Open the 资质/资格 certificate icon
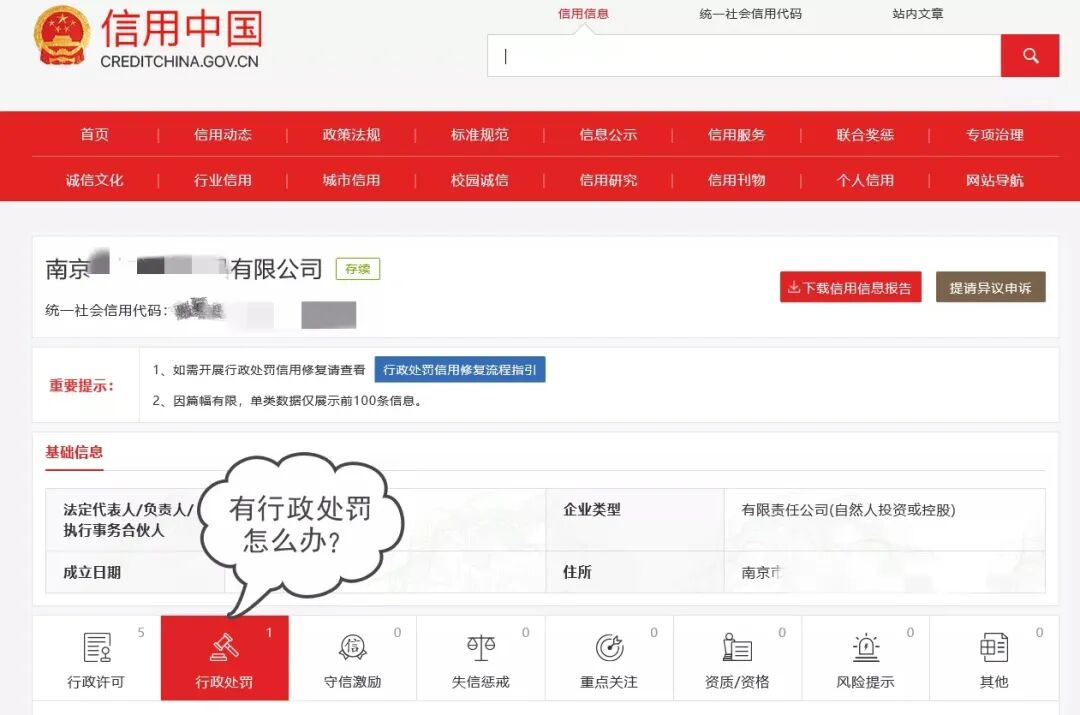Image resolution: width=1080 pixels, height=715 pixels. click(737, 647)
